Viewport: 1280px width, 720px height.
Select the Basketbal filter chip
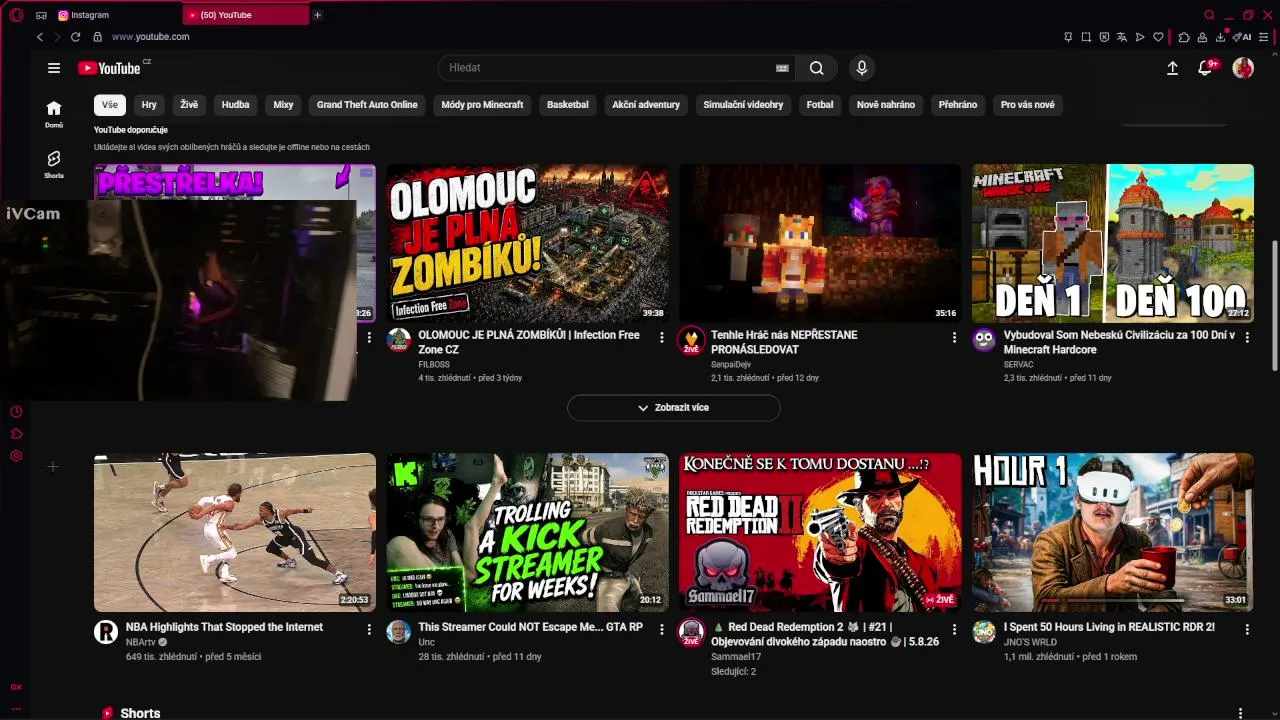click(x=568, y=105)
